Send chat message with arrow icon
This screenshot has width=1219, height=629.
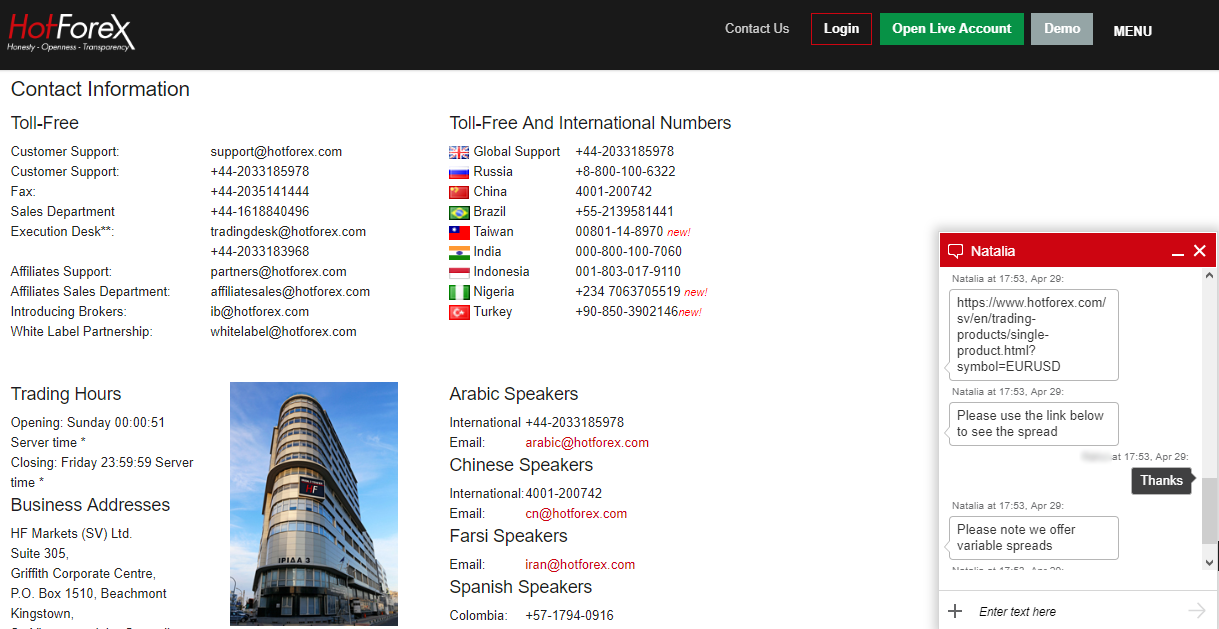click(x=1196, y=611)
